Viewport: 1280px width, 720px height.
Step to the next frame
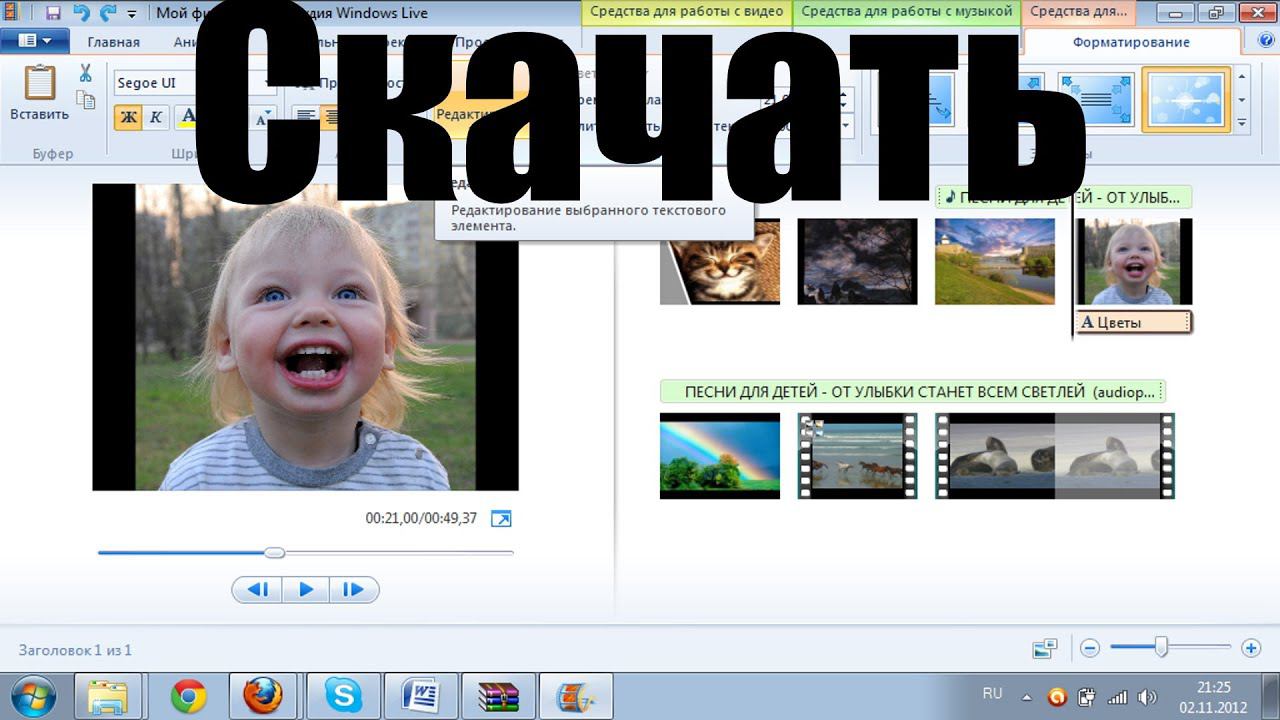(354, 590)
